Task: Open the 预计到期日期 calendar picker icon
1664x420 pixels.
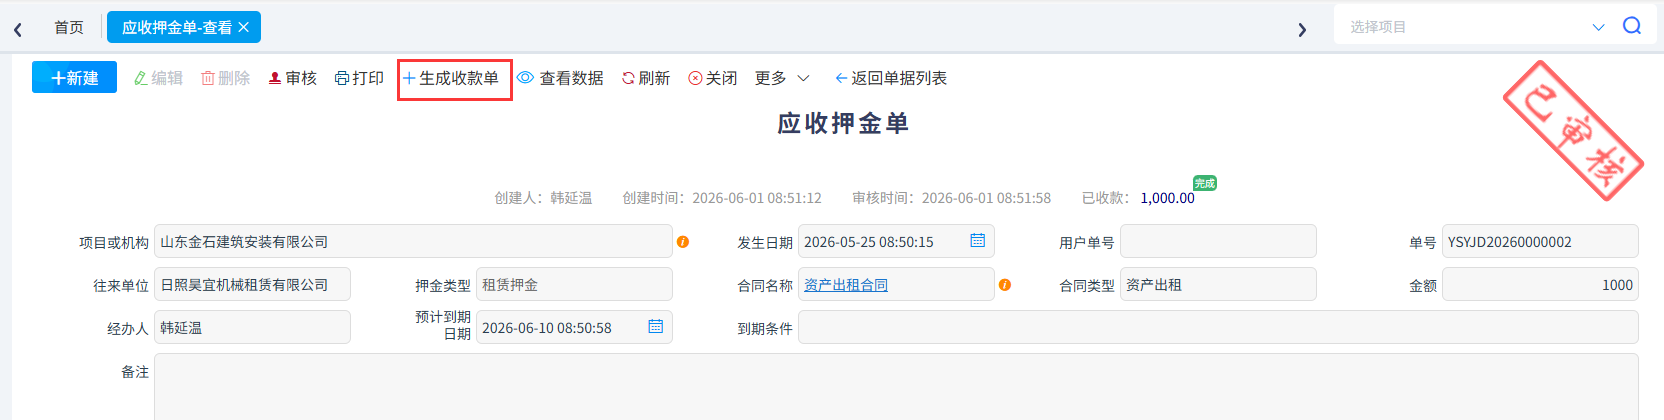Action: tap(655, 326)
